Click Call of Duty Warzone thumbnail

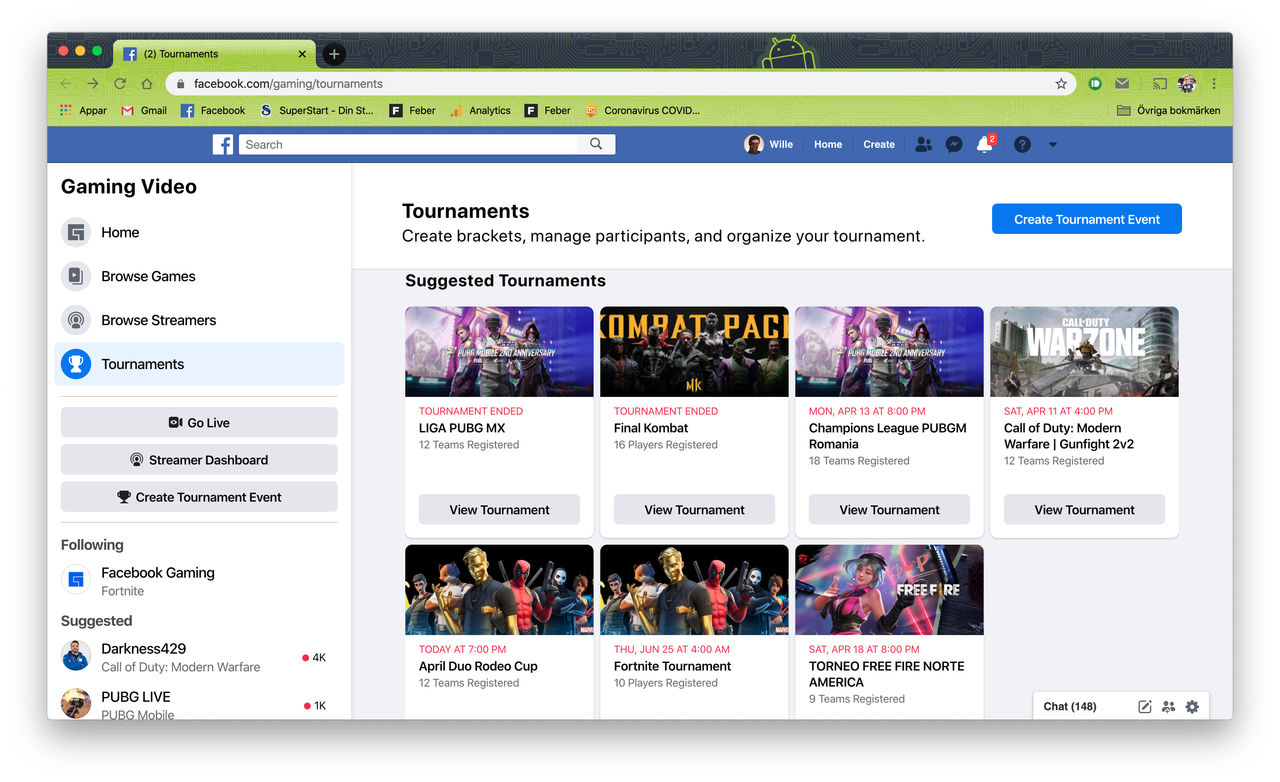(x=1084, y=352)
